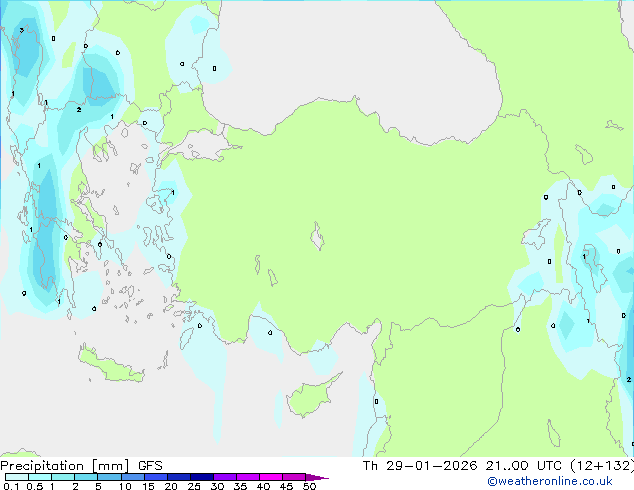
Task: Click the weatheronline.co.uk copyright link
Action: click(549, 481)
